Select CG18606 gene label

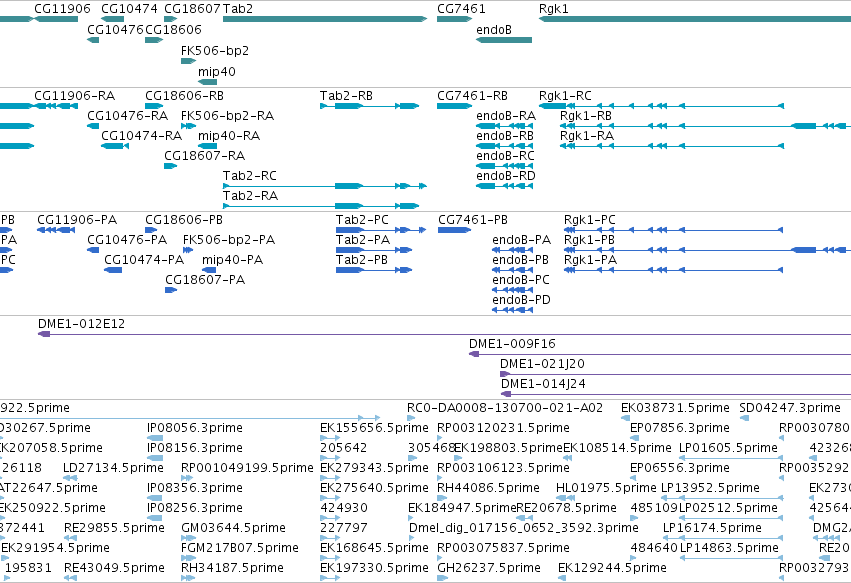tap(173, 29)
